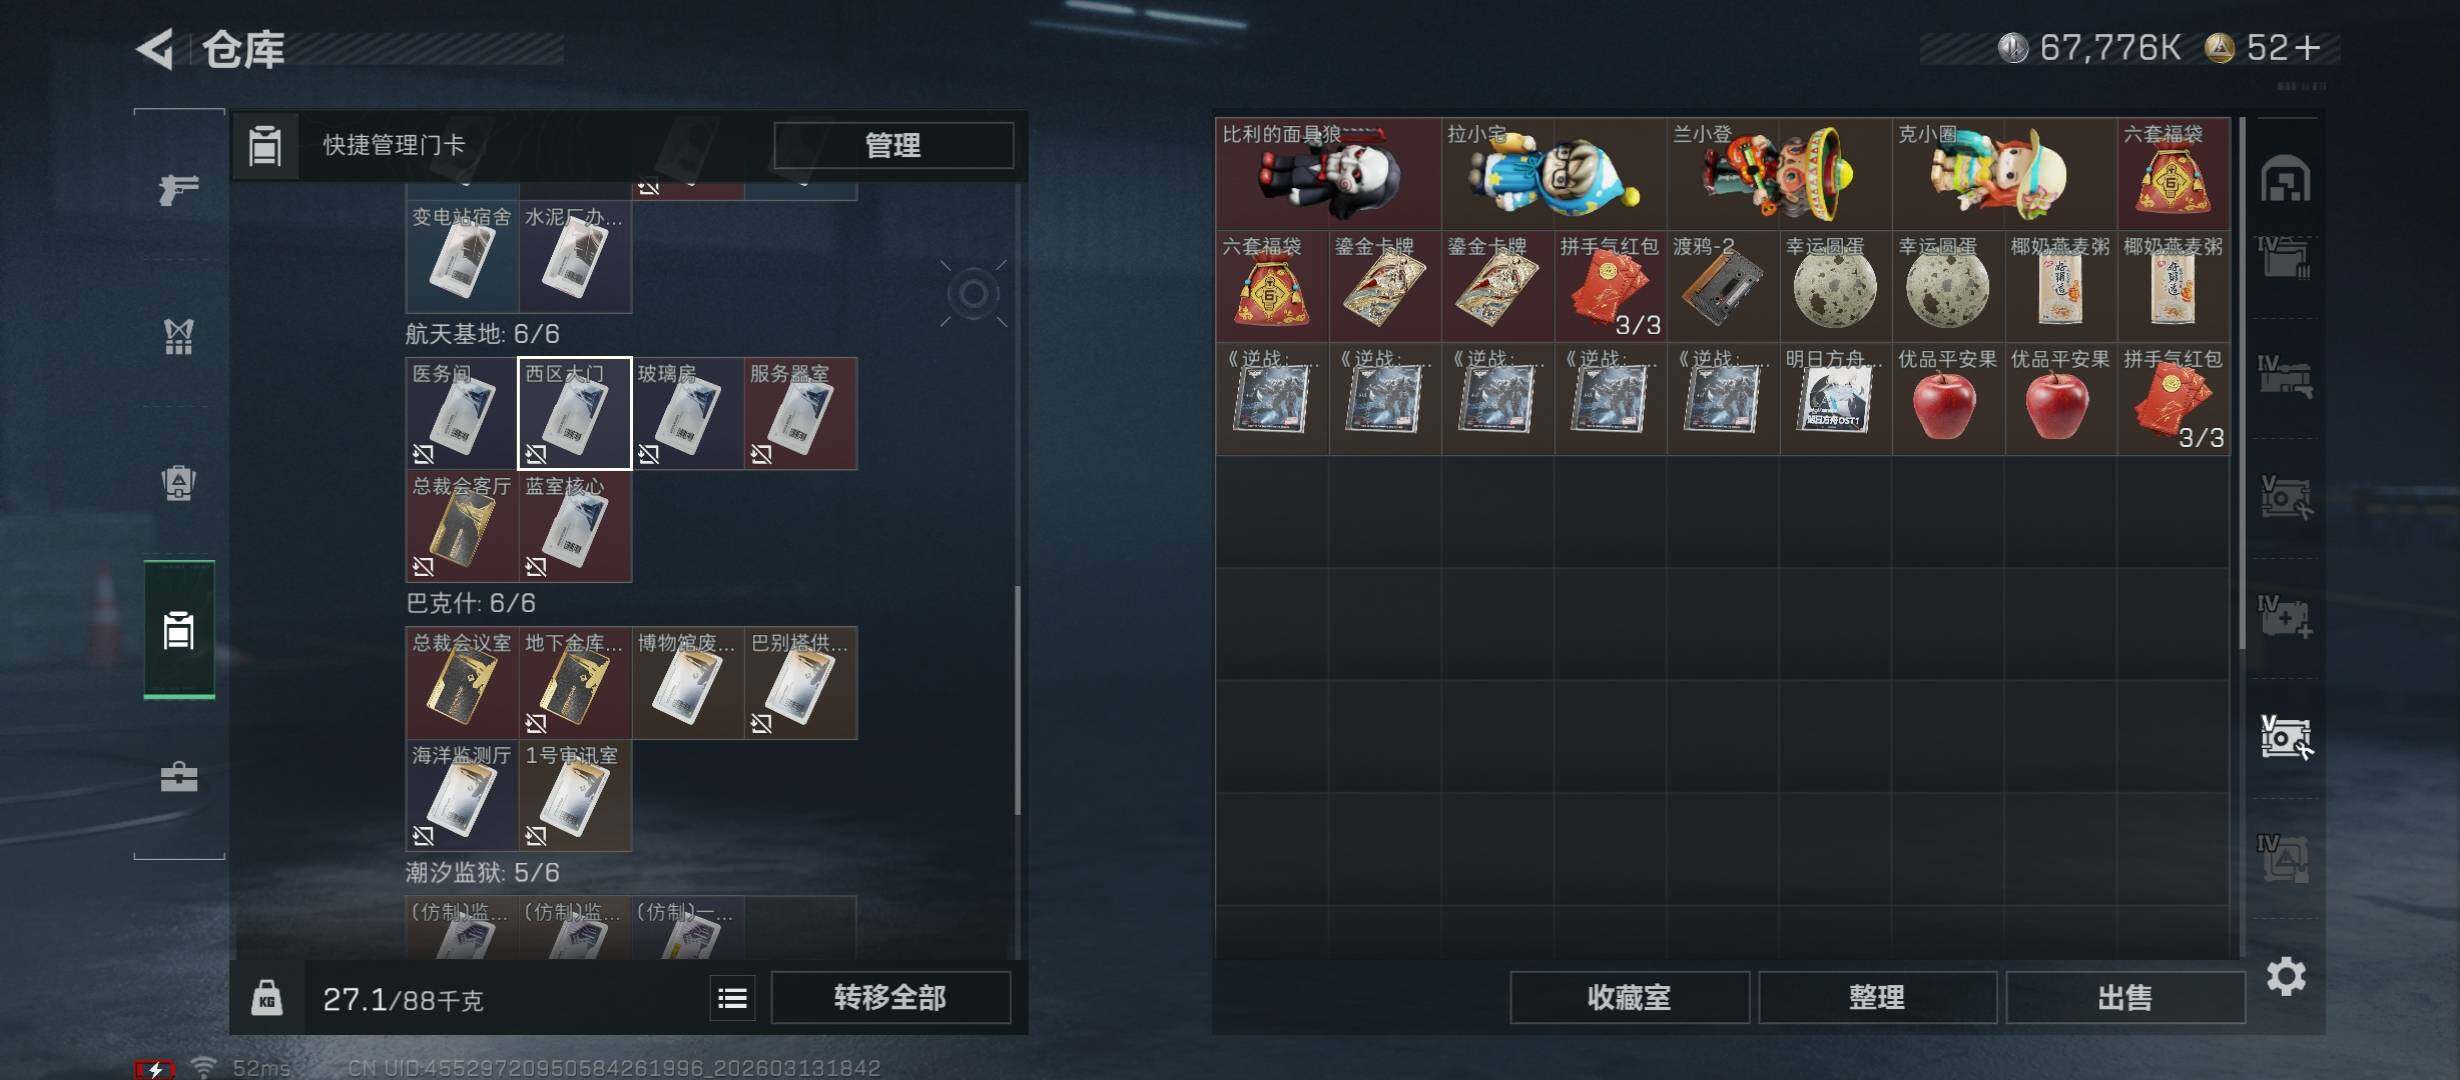Open the weapons category in the left sidebar
Image resolution: width=2460 pixels, height=1080 pixels.
point(179,189)
